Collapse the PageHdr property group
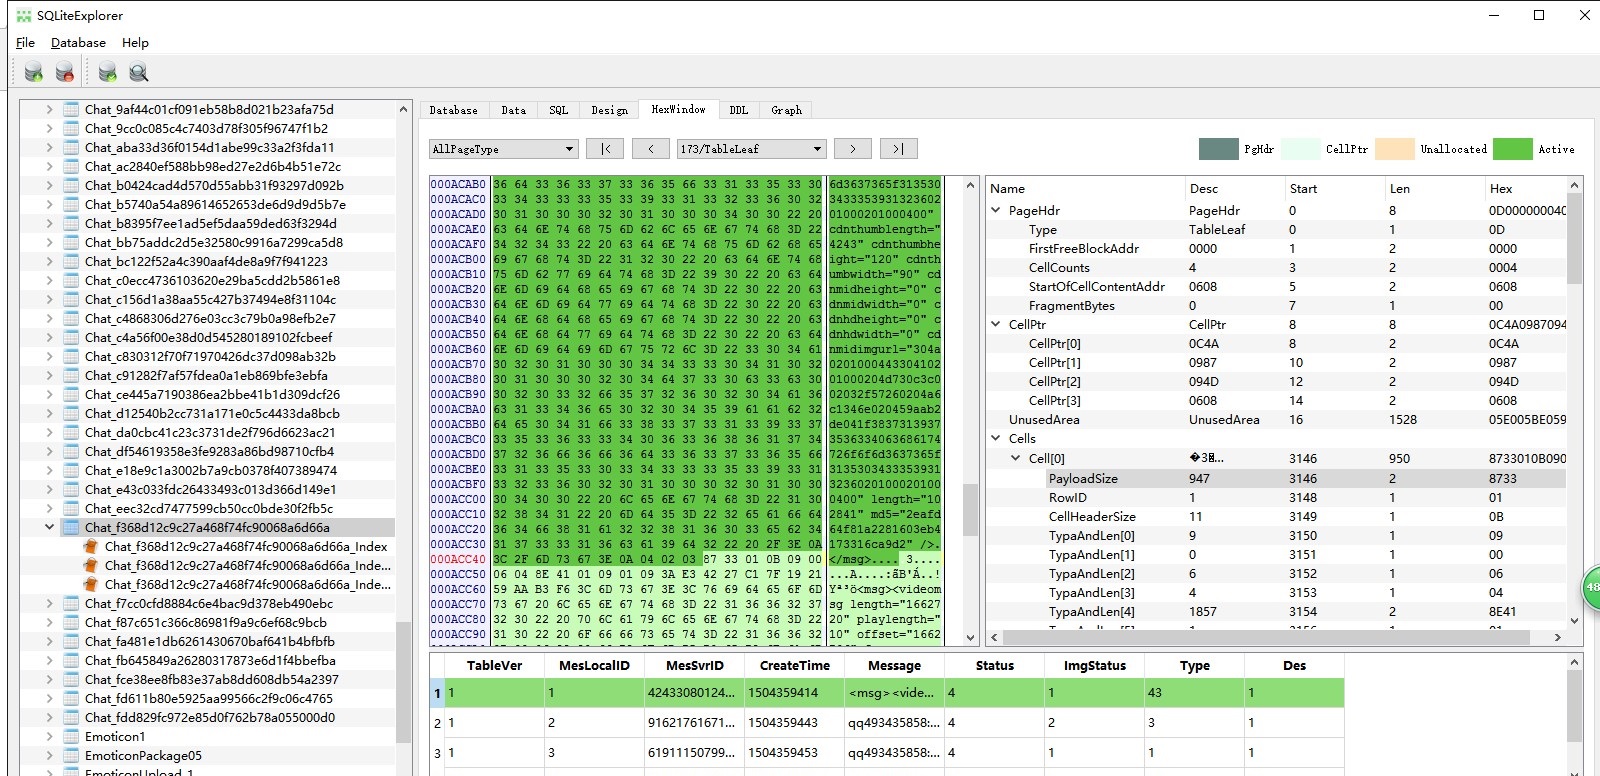Screen dimensions: 1600x776 tap(996, 210)
